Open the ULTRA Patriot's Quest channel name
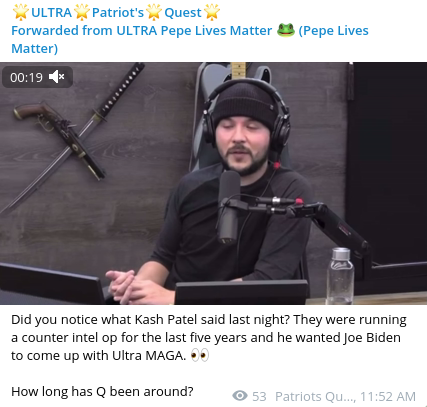427x407 pixels. tap(116, 12)
